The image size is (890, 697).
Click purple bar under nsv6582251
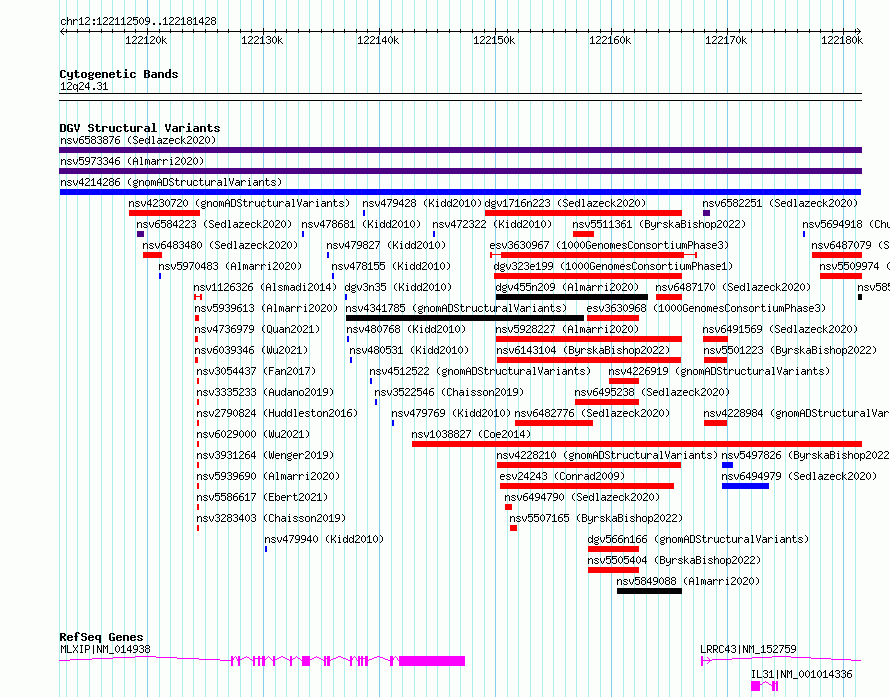tap(706, 213)
